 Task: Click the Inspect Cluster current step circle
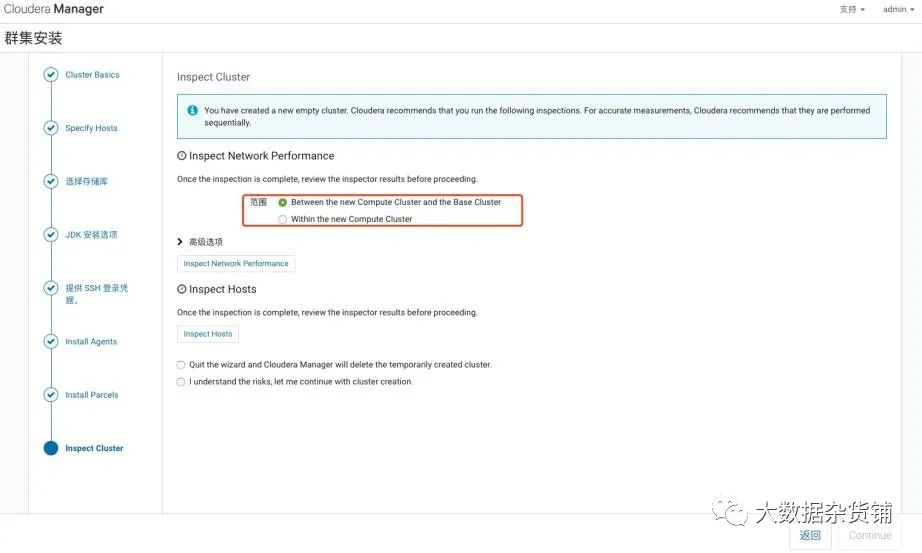pos(51,448)
